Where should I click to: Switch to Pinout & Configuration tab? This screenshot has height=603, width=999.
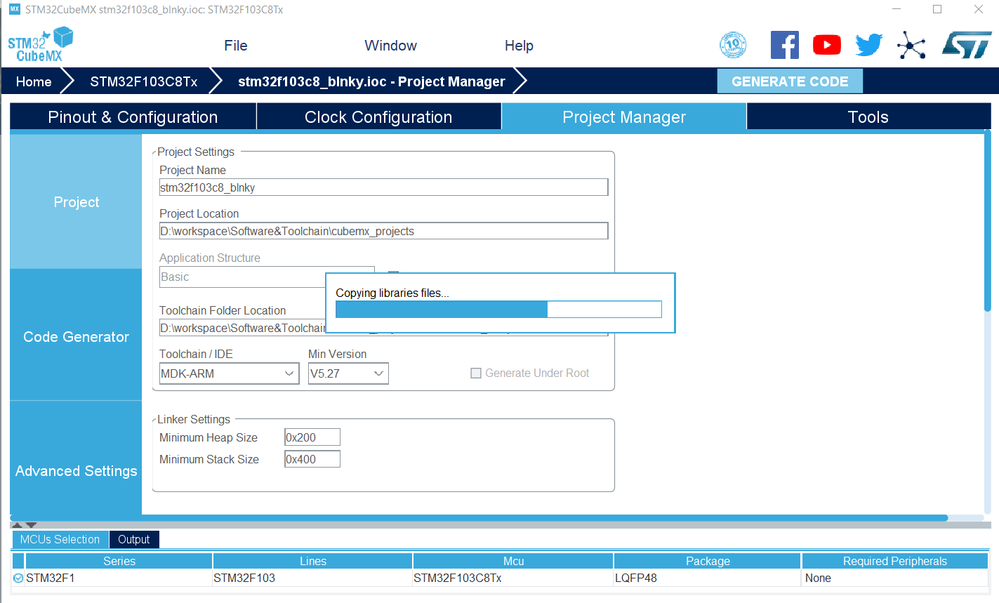tap(133, 117)
